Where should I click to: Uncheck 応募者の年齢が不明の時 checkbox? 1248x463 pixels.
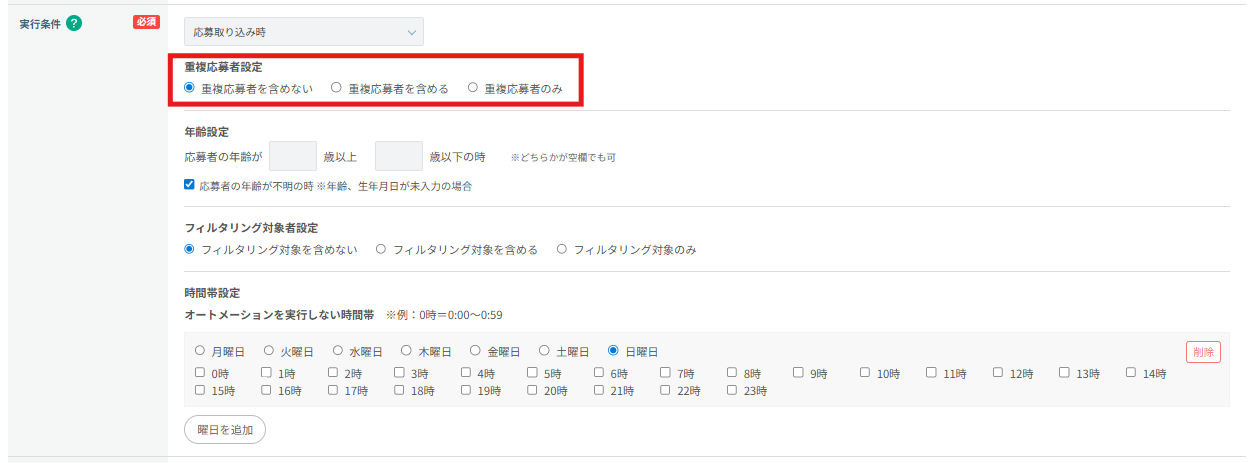190,185
